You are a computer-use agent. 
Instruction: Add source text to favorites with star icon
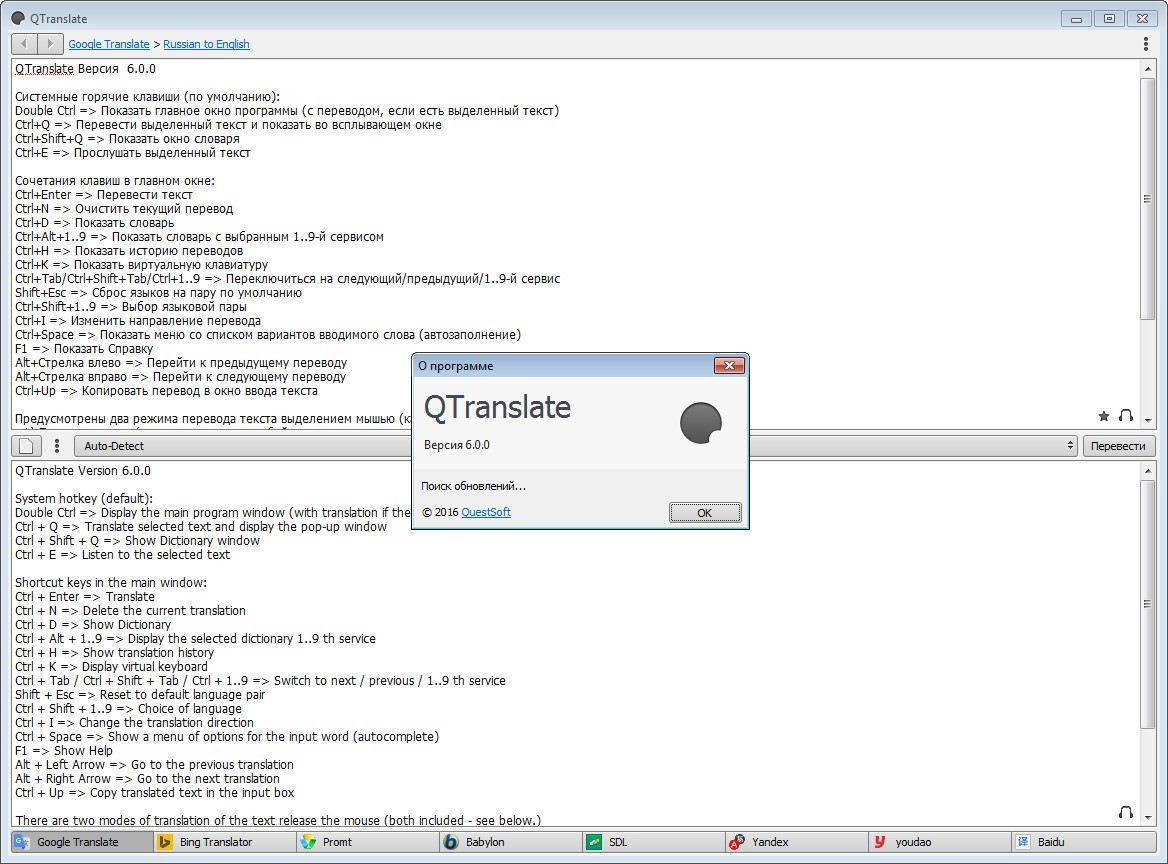click(1104, 416)
